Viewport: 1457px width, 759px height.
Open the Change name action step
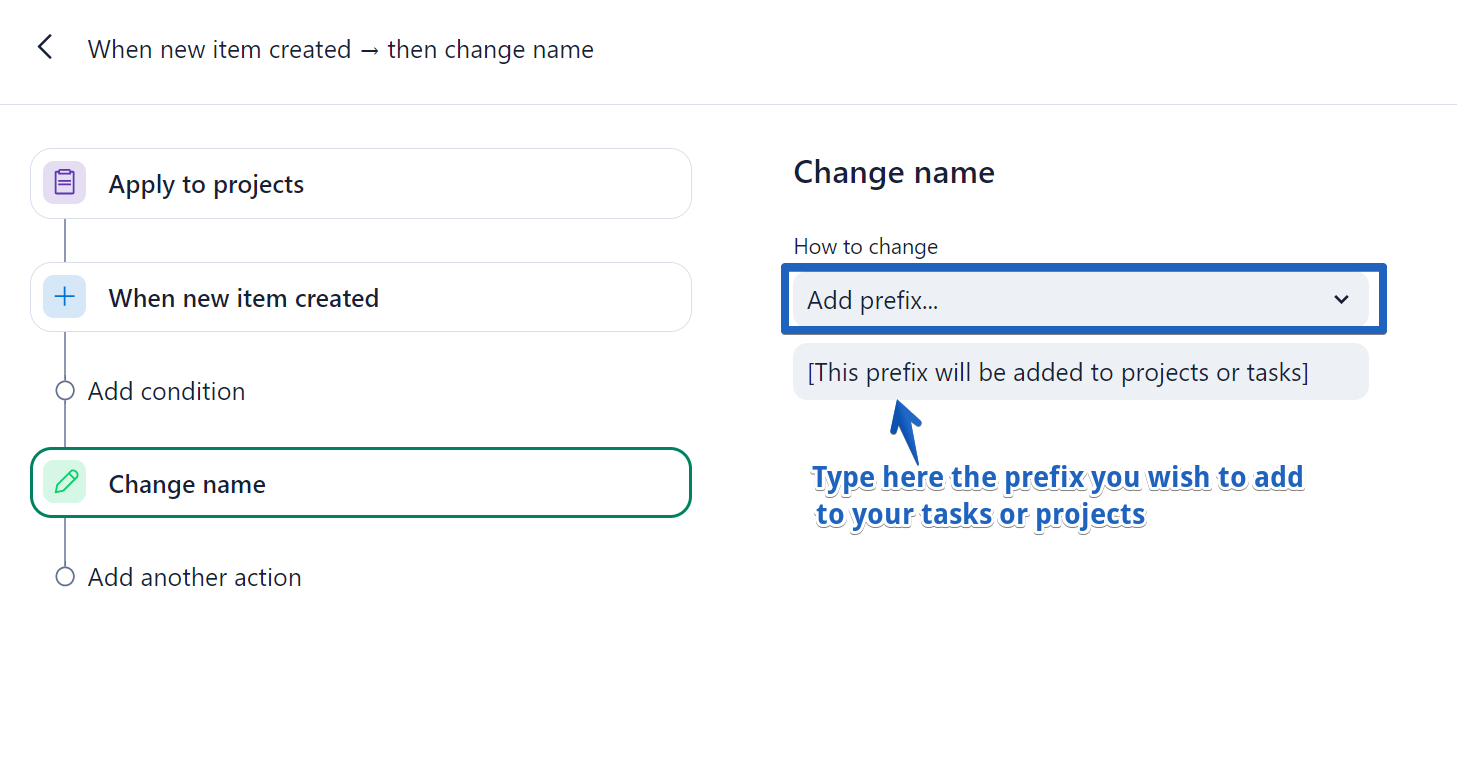coord(360,484)
